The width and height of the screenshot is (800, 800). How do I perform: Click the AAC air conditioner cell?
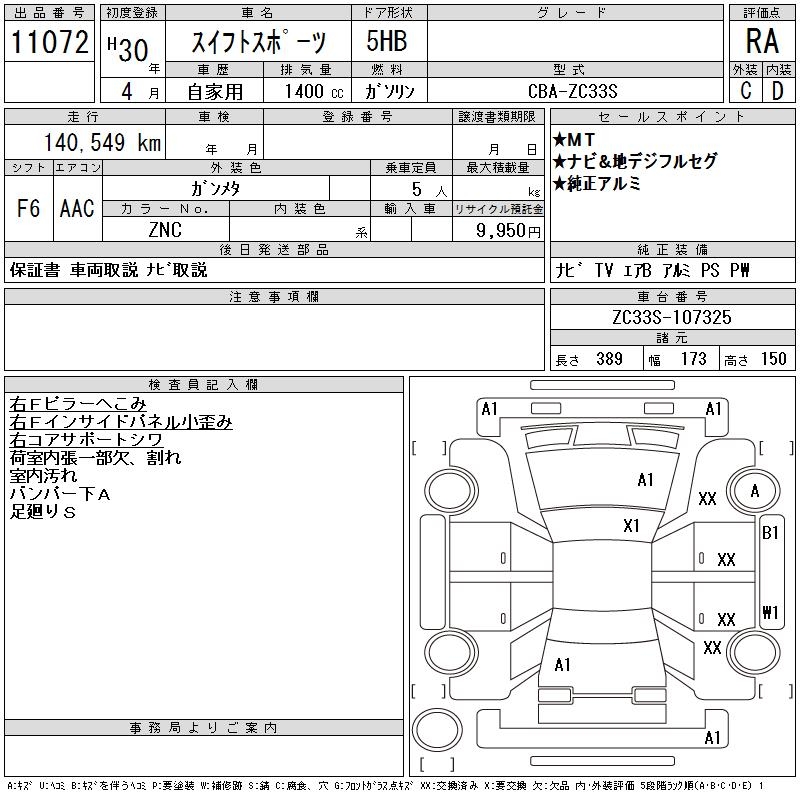[77, 208]
